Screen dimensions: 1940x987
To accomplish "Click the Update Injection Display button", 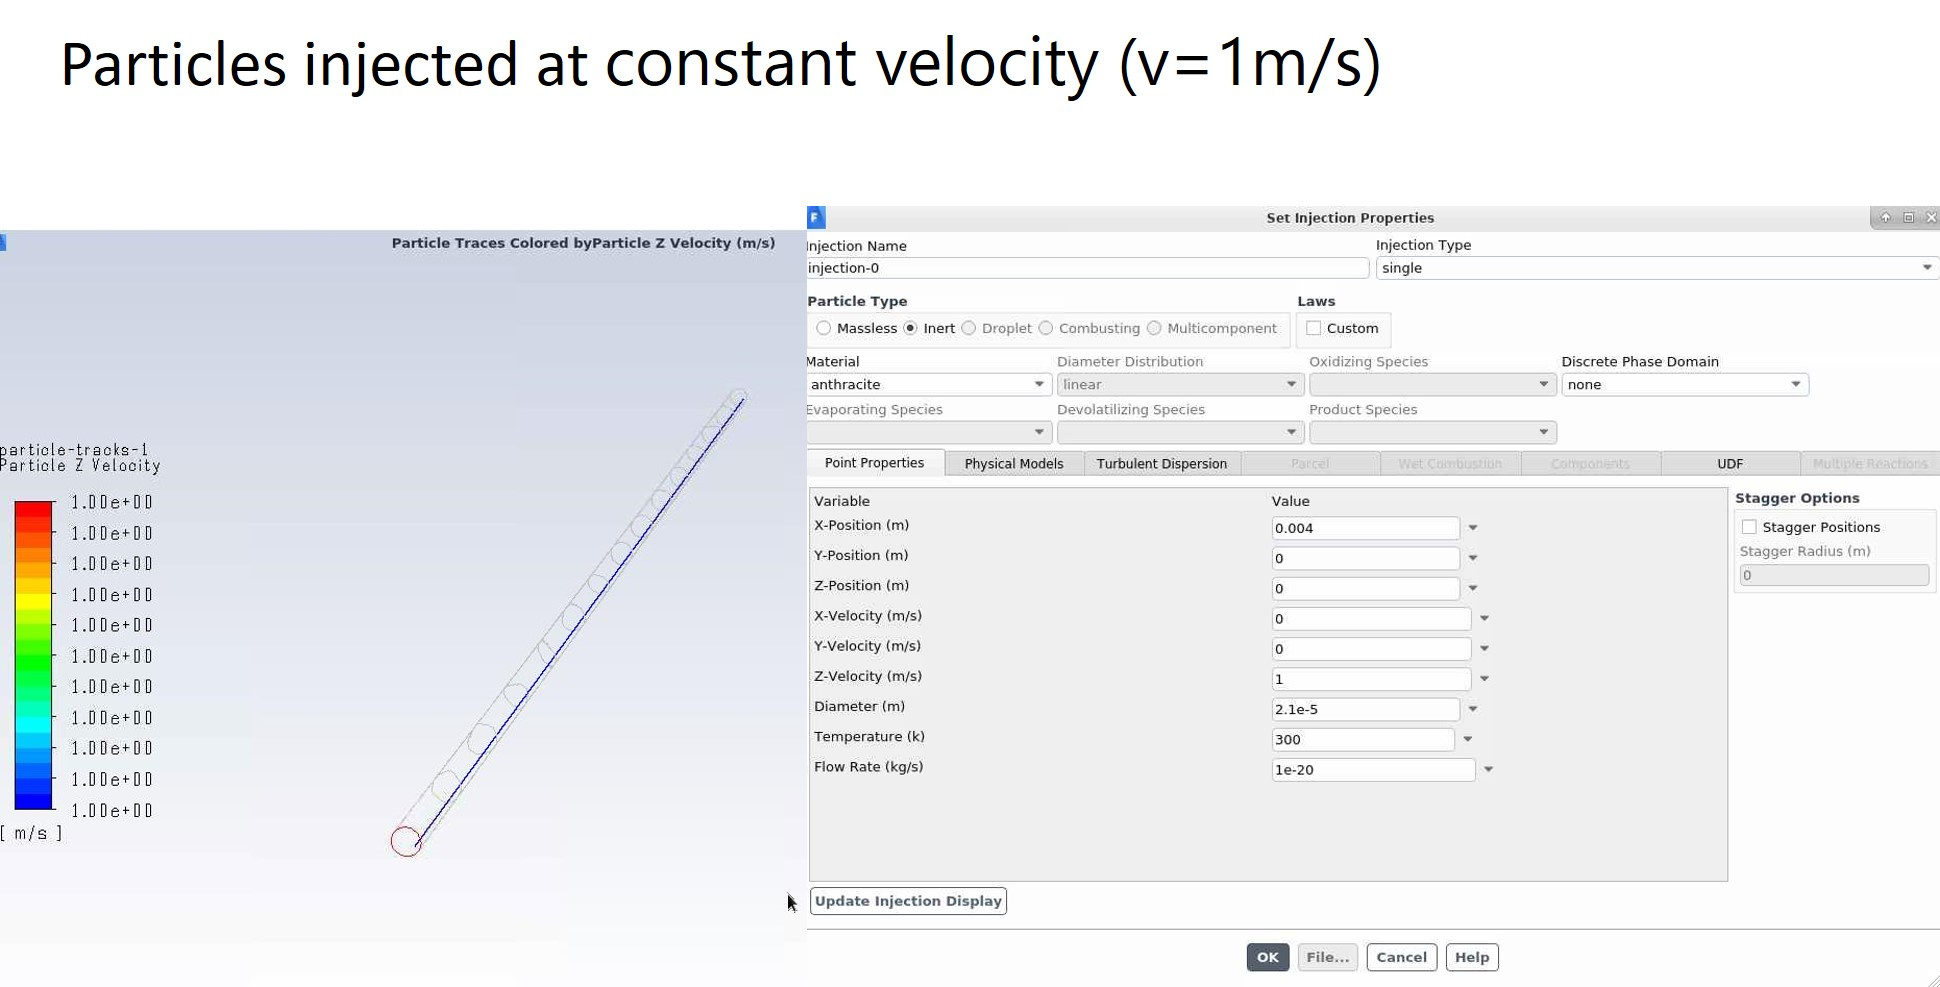I will point(908,901).
